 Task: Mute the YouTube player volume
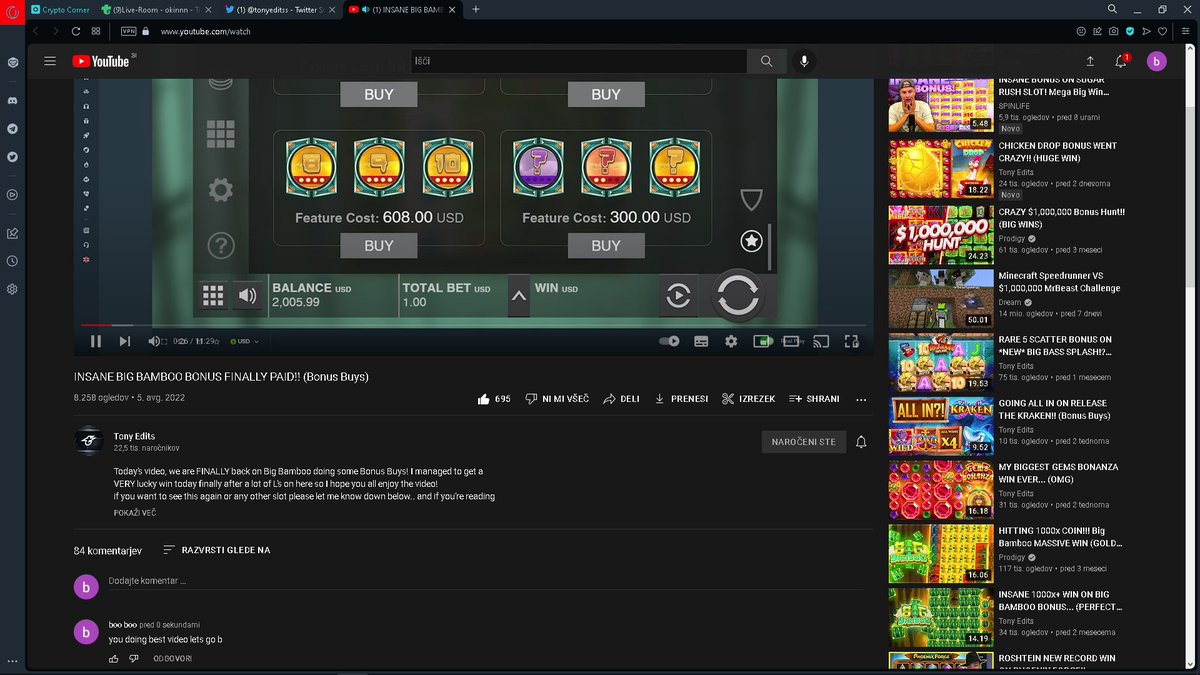coord(155,341)
